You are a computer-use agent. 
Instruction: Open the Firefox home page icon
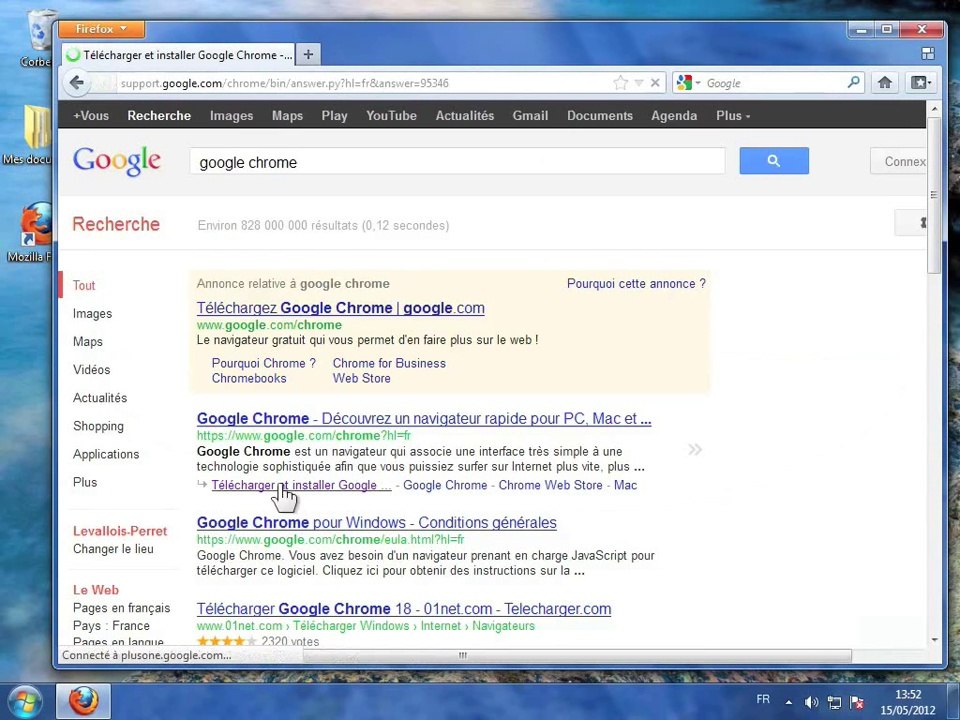tap(885, 83)
